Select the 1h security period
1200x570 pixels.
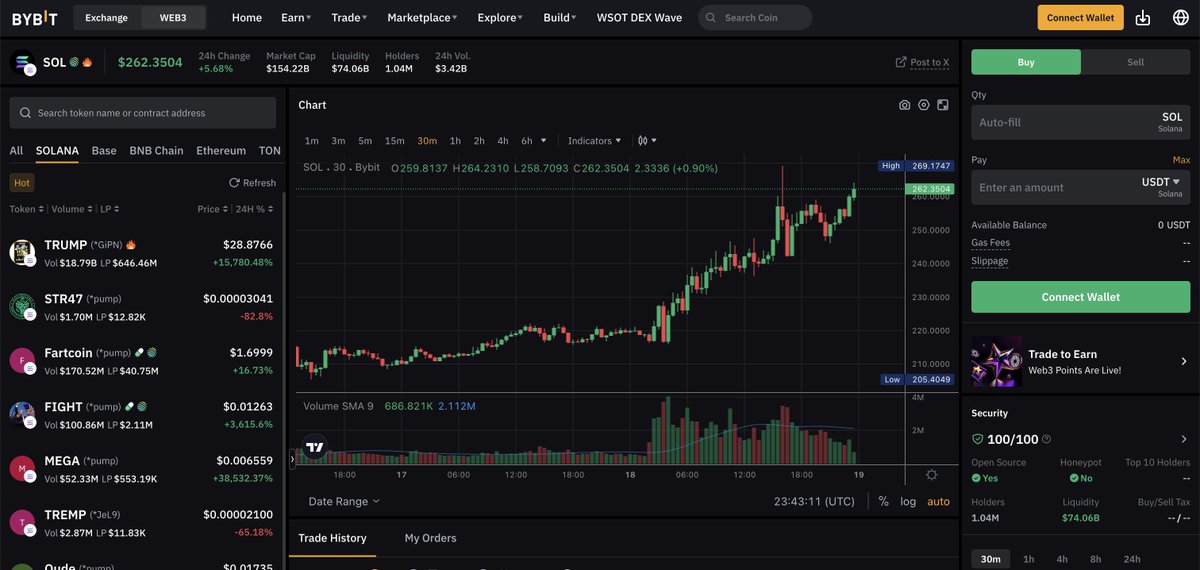(x=1029, y=559)
